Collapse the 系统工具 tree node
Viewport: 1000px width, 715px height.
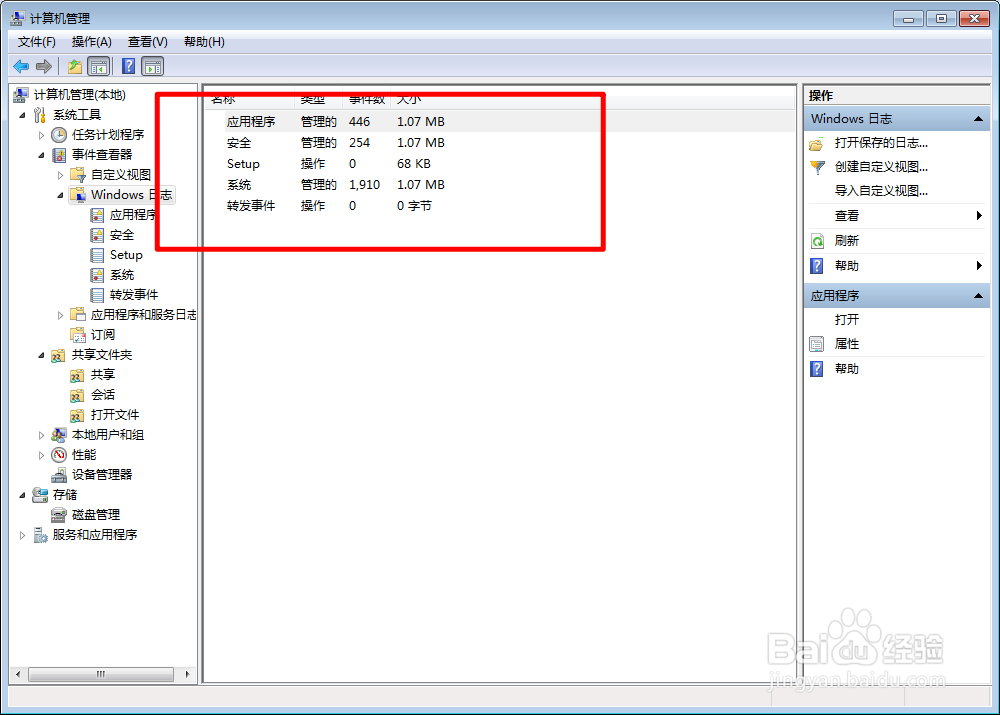click(x=22, y=115)
